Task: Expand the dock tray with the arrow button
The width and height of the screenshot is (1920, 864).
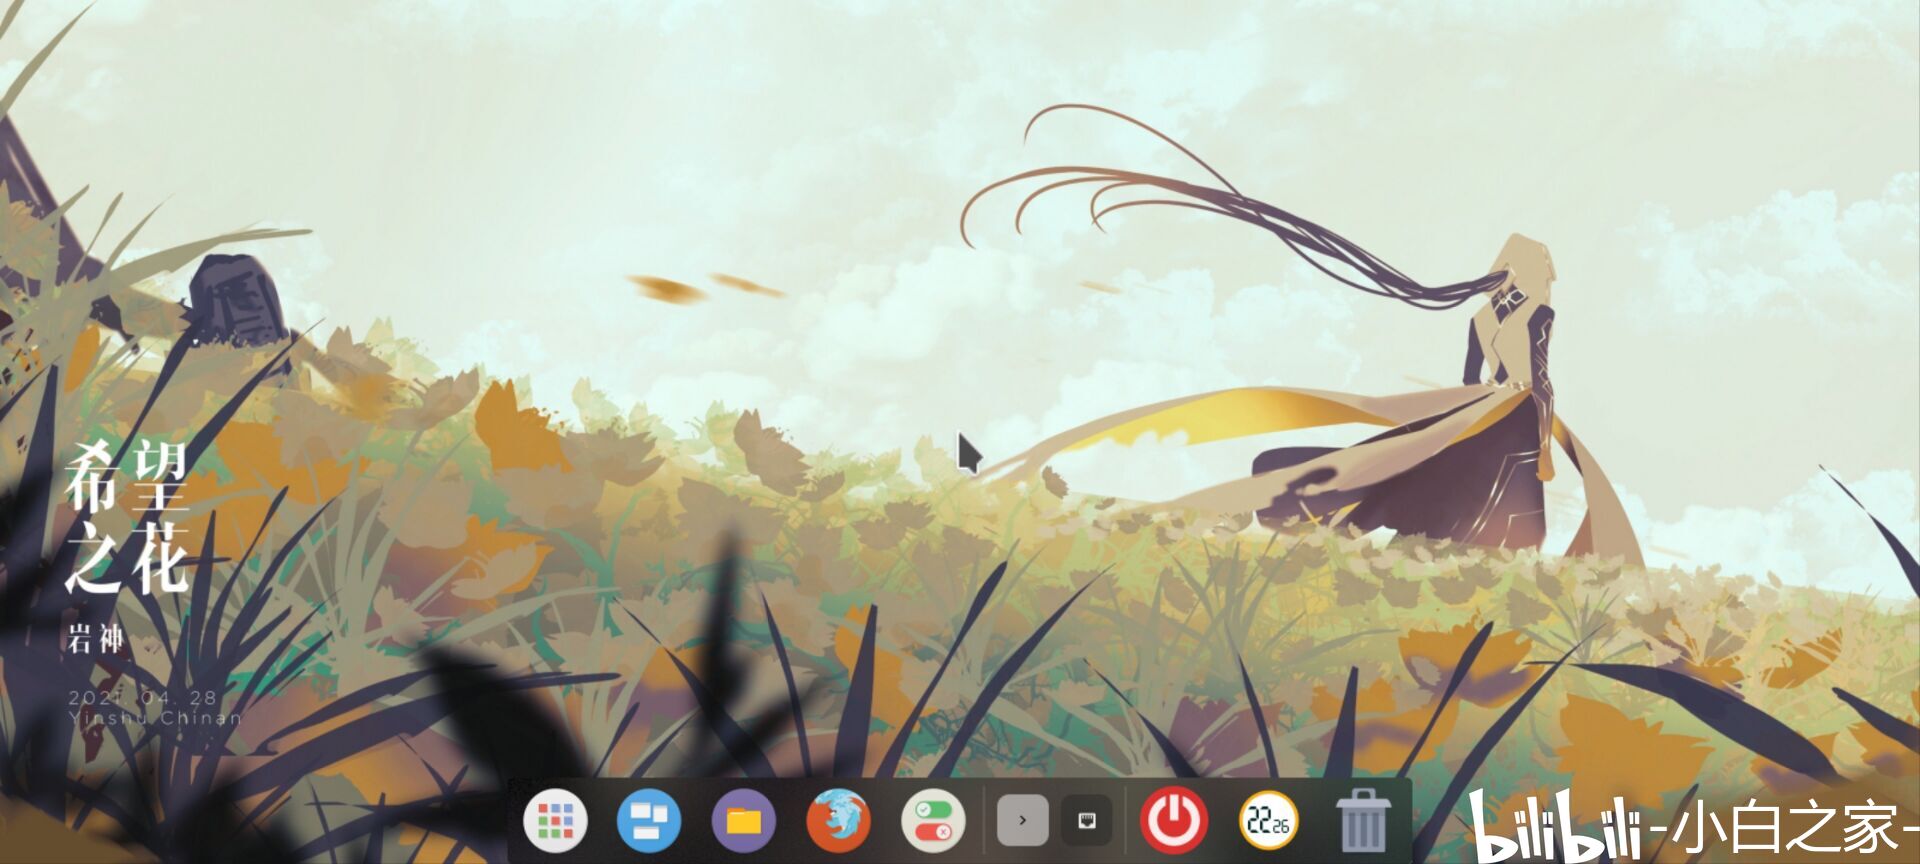Action: pos(1022,821)
